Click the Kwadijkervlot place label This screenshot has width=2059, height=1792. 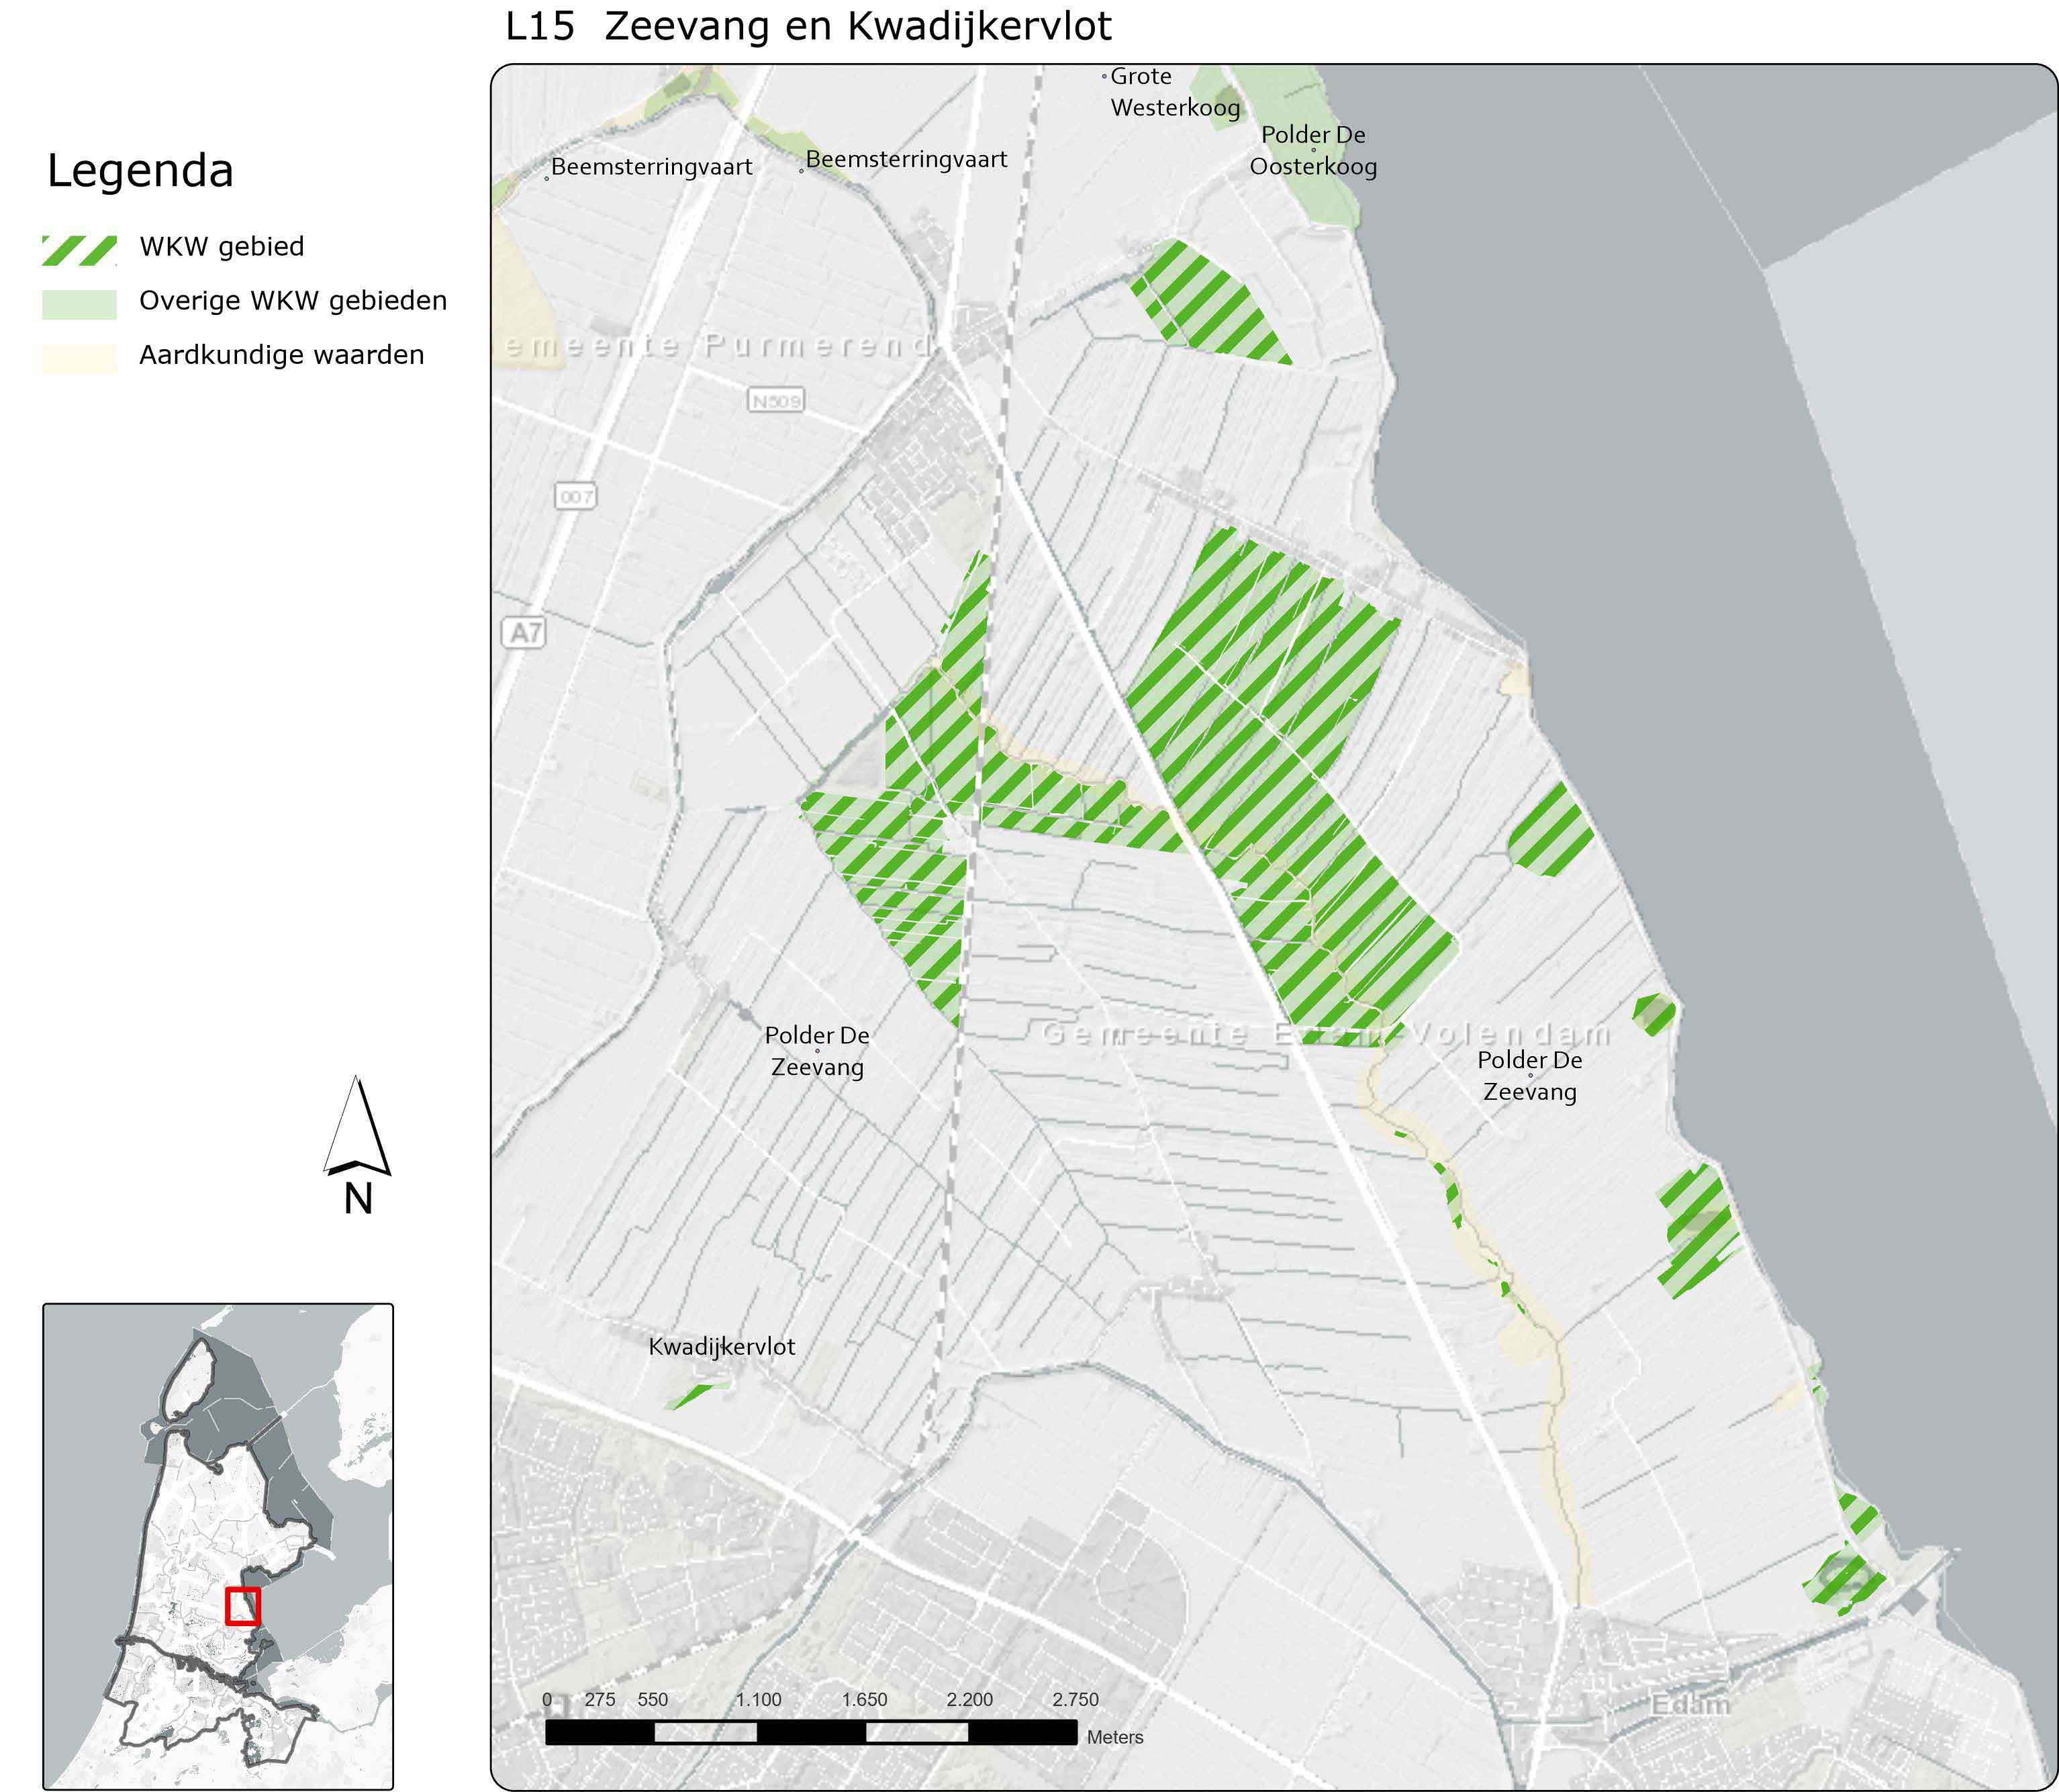(x=721, y=1346)
